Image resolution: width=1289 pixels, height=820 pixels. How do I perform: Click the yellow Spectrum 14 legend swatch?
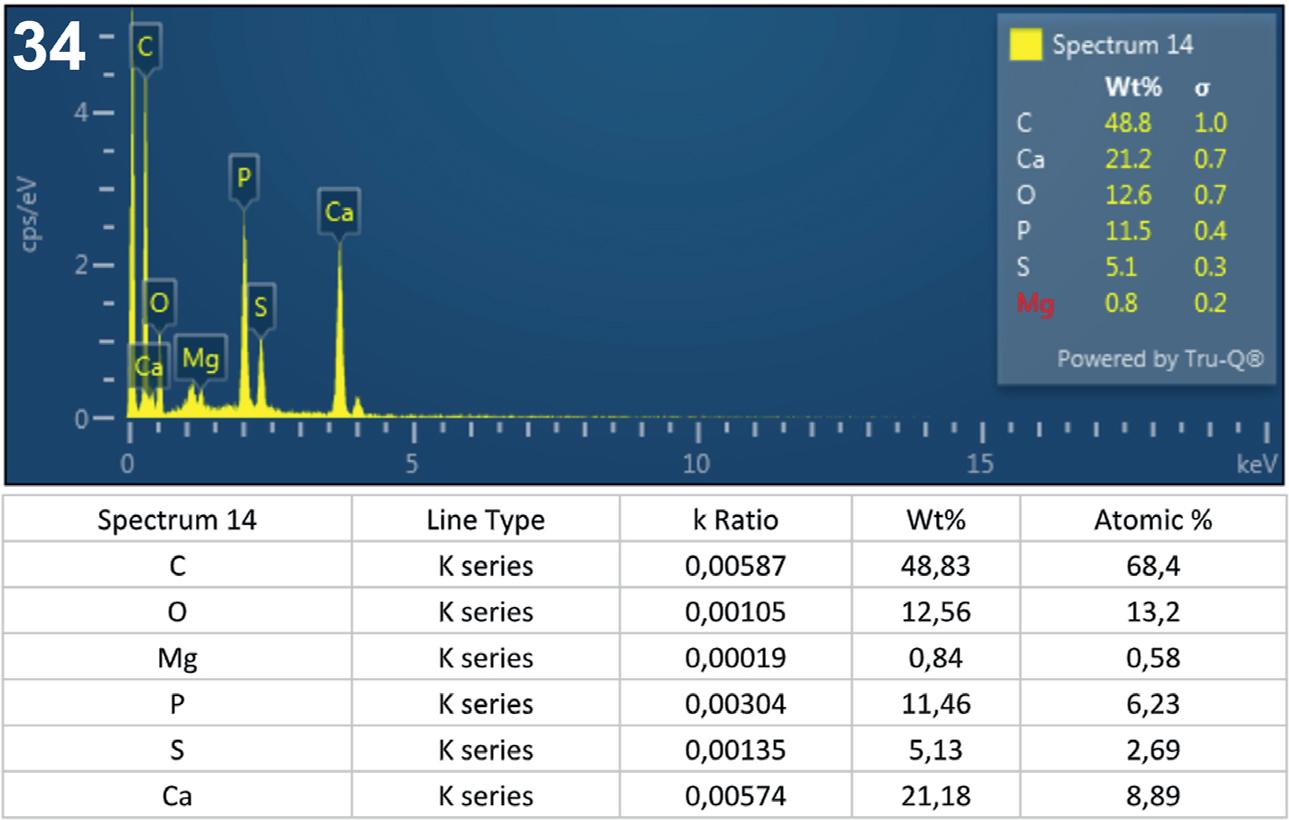tap(1026, 45)
